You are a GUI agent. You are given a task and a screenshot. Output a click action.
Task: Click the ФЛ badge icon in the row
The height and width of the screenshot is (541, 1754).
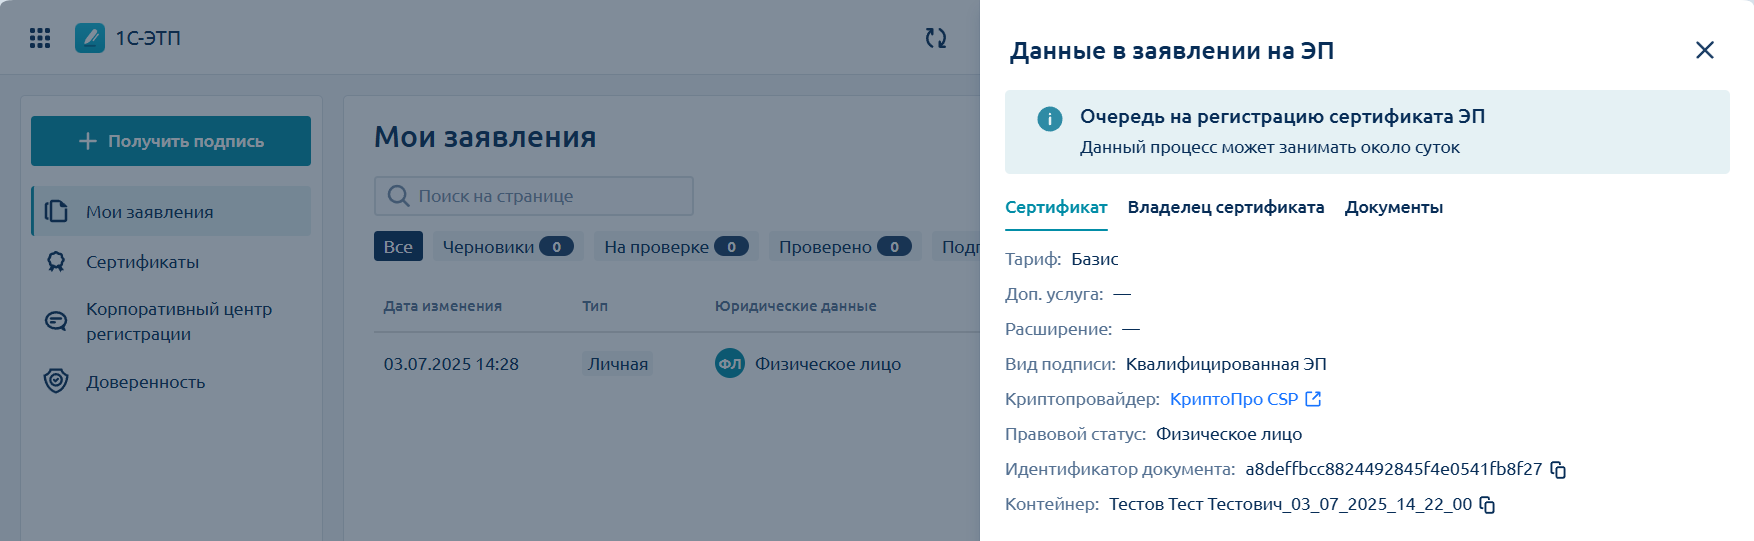pyautogui.click(x=730, y=364)
